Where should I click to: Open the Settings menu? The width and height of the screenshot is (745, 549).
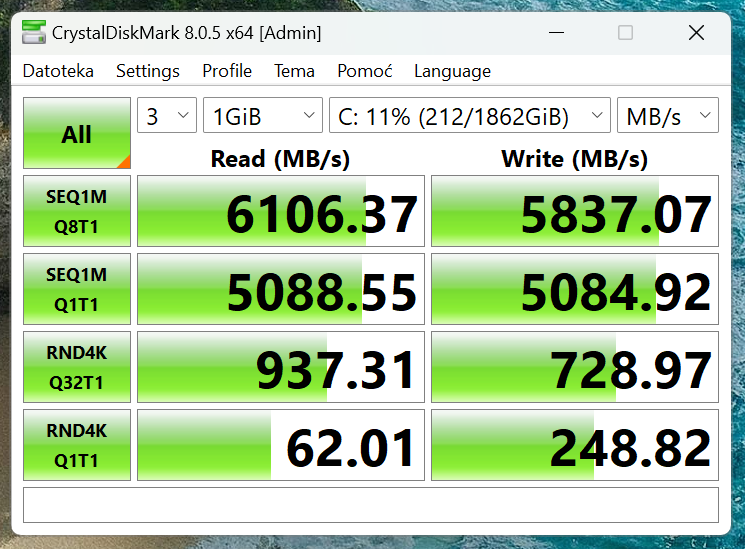[148, 71]
